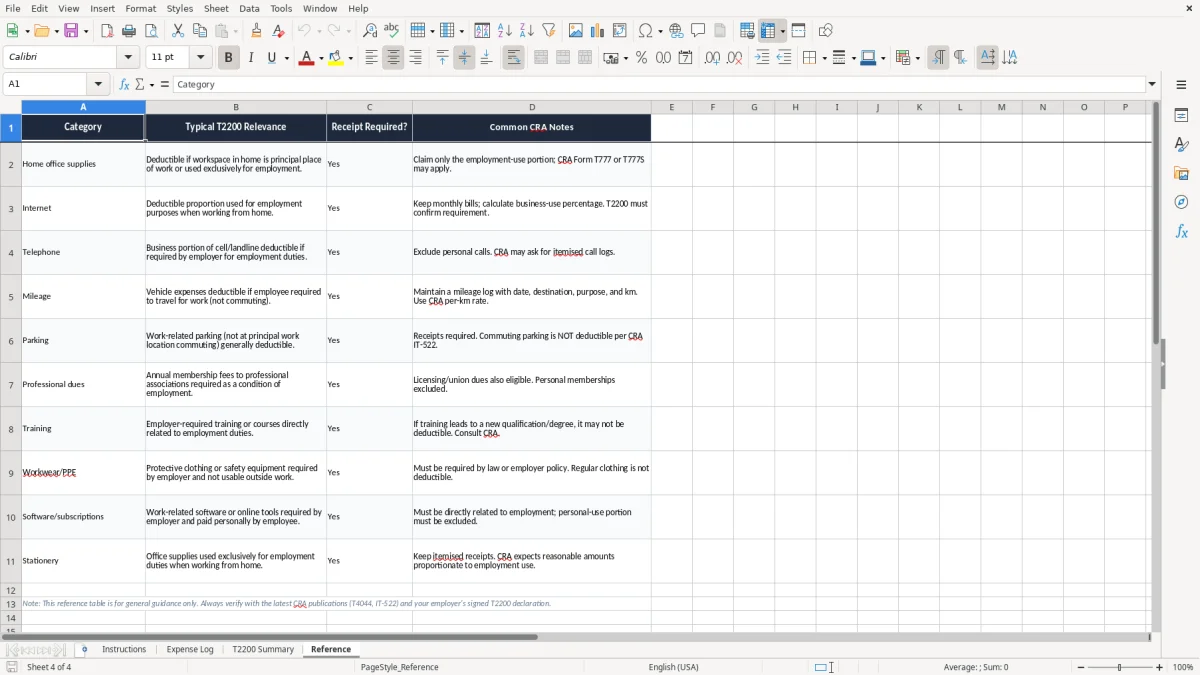Insert an image
This screenshot has width=1200, height=675.
click(x=576, y=31)
